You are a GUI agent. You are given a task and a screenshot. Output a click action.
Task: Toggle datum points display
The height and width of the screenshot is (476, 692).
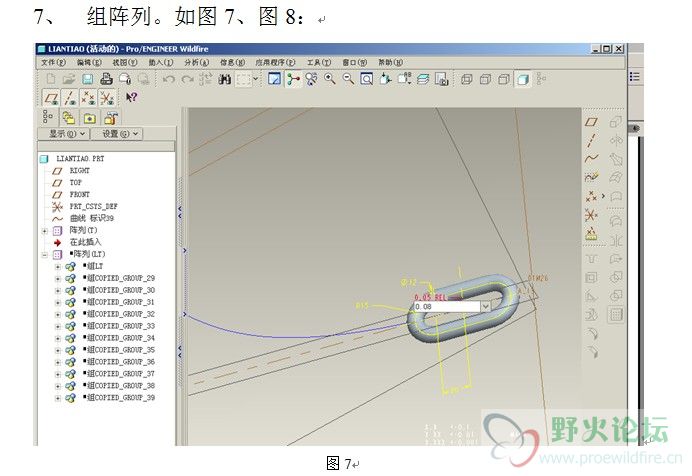coord(88,97)
